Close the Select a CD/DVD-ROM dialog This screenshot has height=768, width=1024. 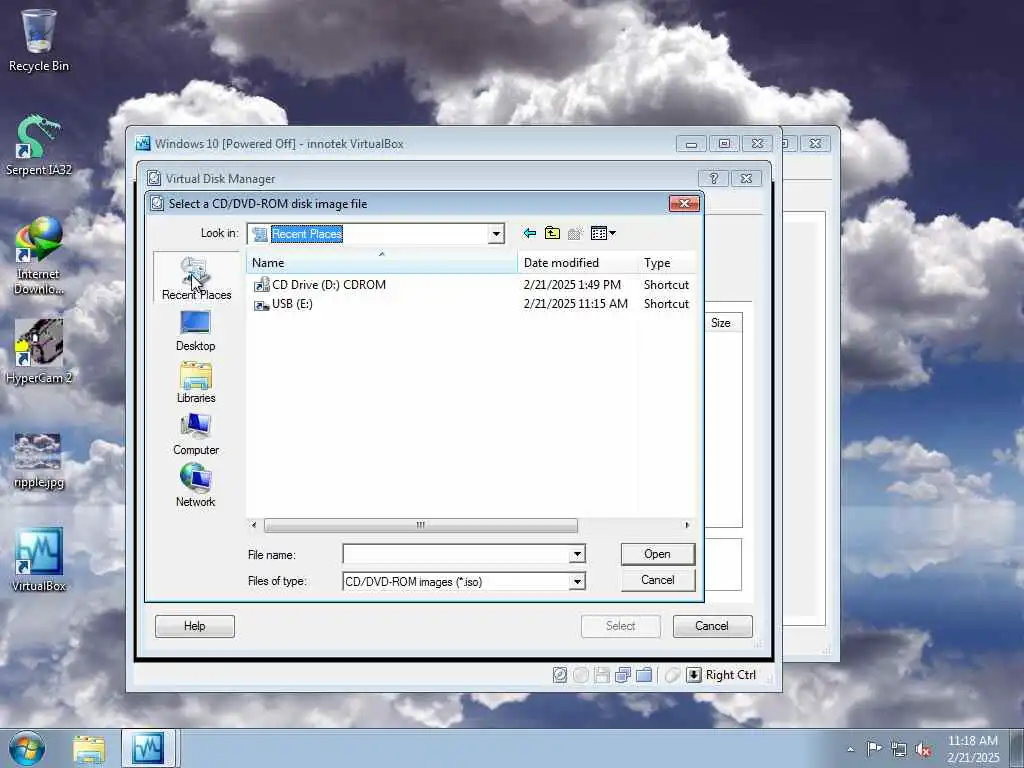pos(684,204)
